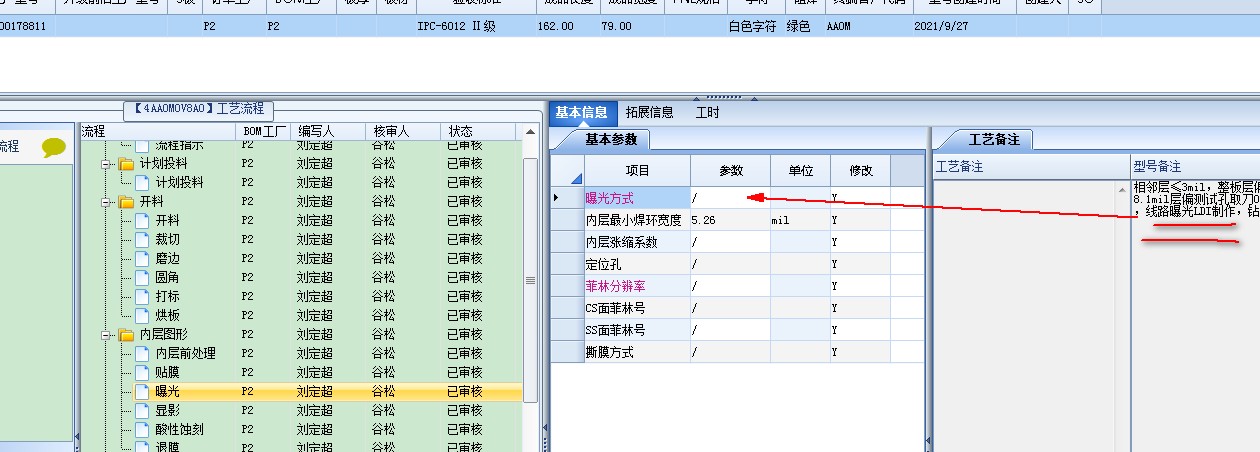Click the 型号备注 column header

click(x=1195, y=167)
